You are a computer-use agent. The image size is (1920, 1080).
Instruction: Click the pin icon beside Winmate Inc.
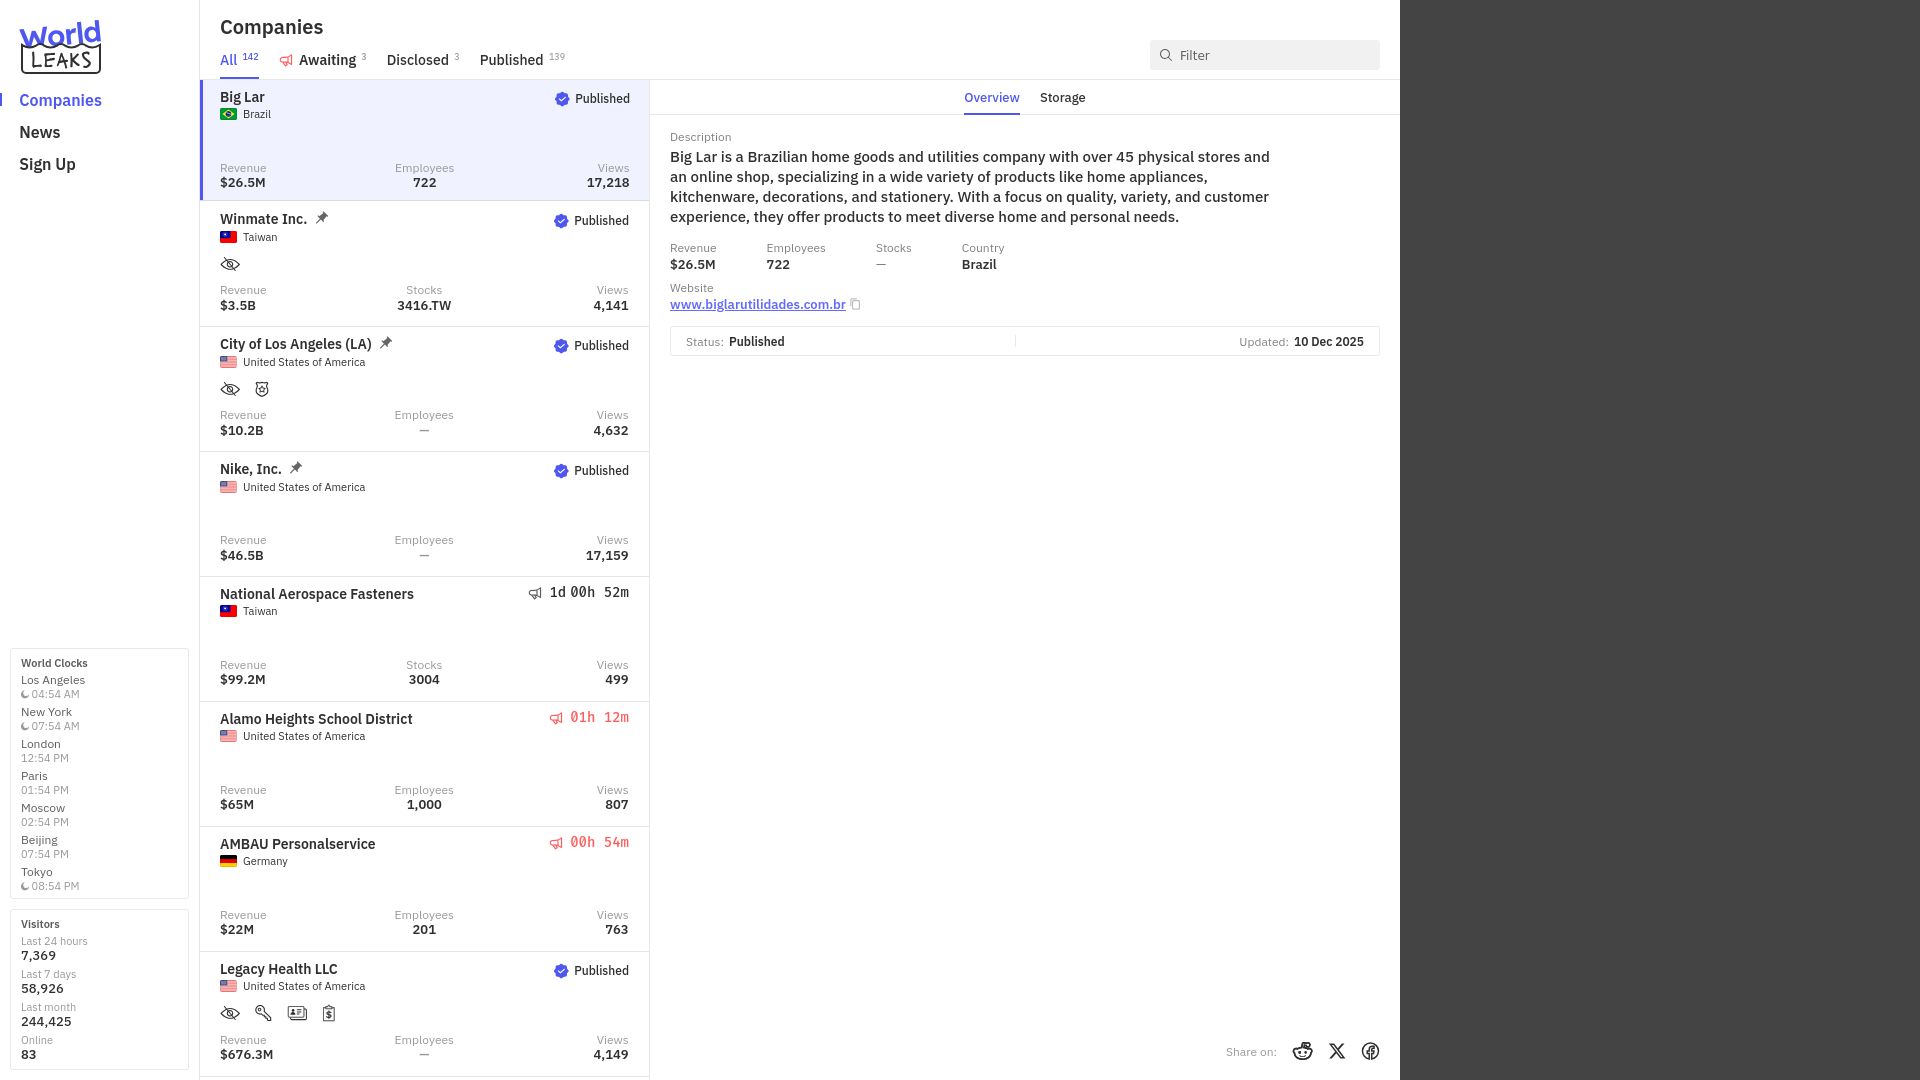tap(322, 218)
